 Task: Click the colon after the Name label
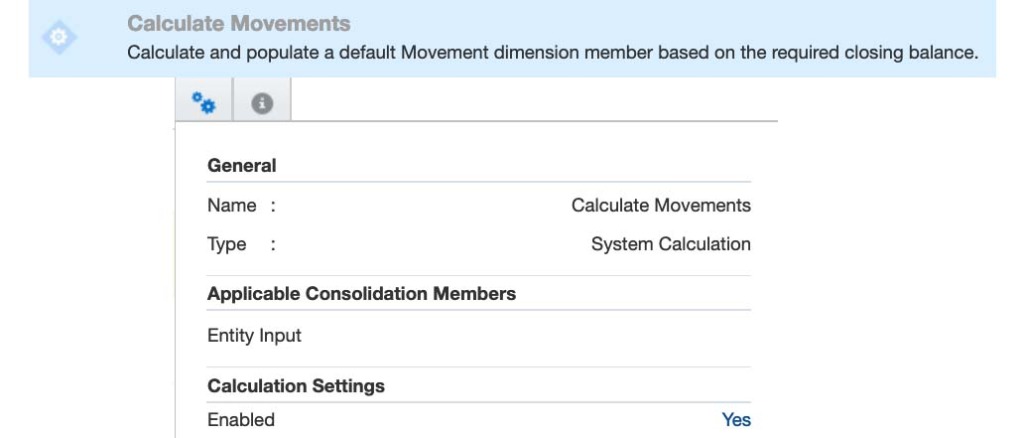coord(273,205)
